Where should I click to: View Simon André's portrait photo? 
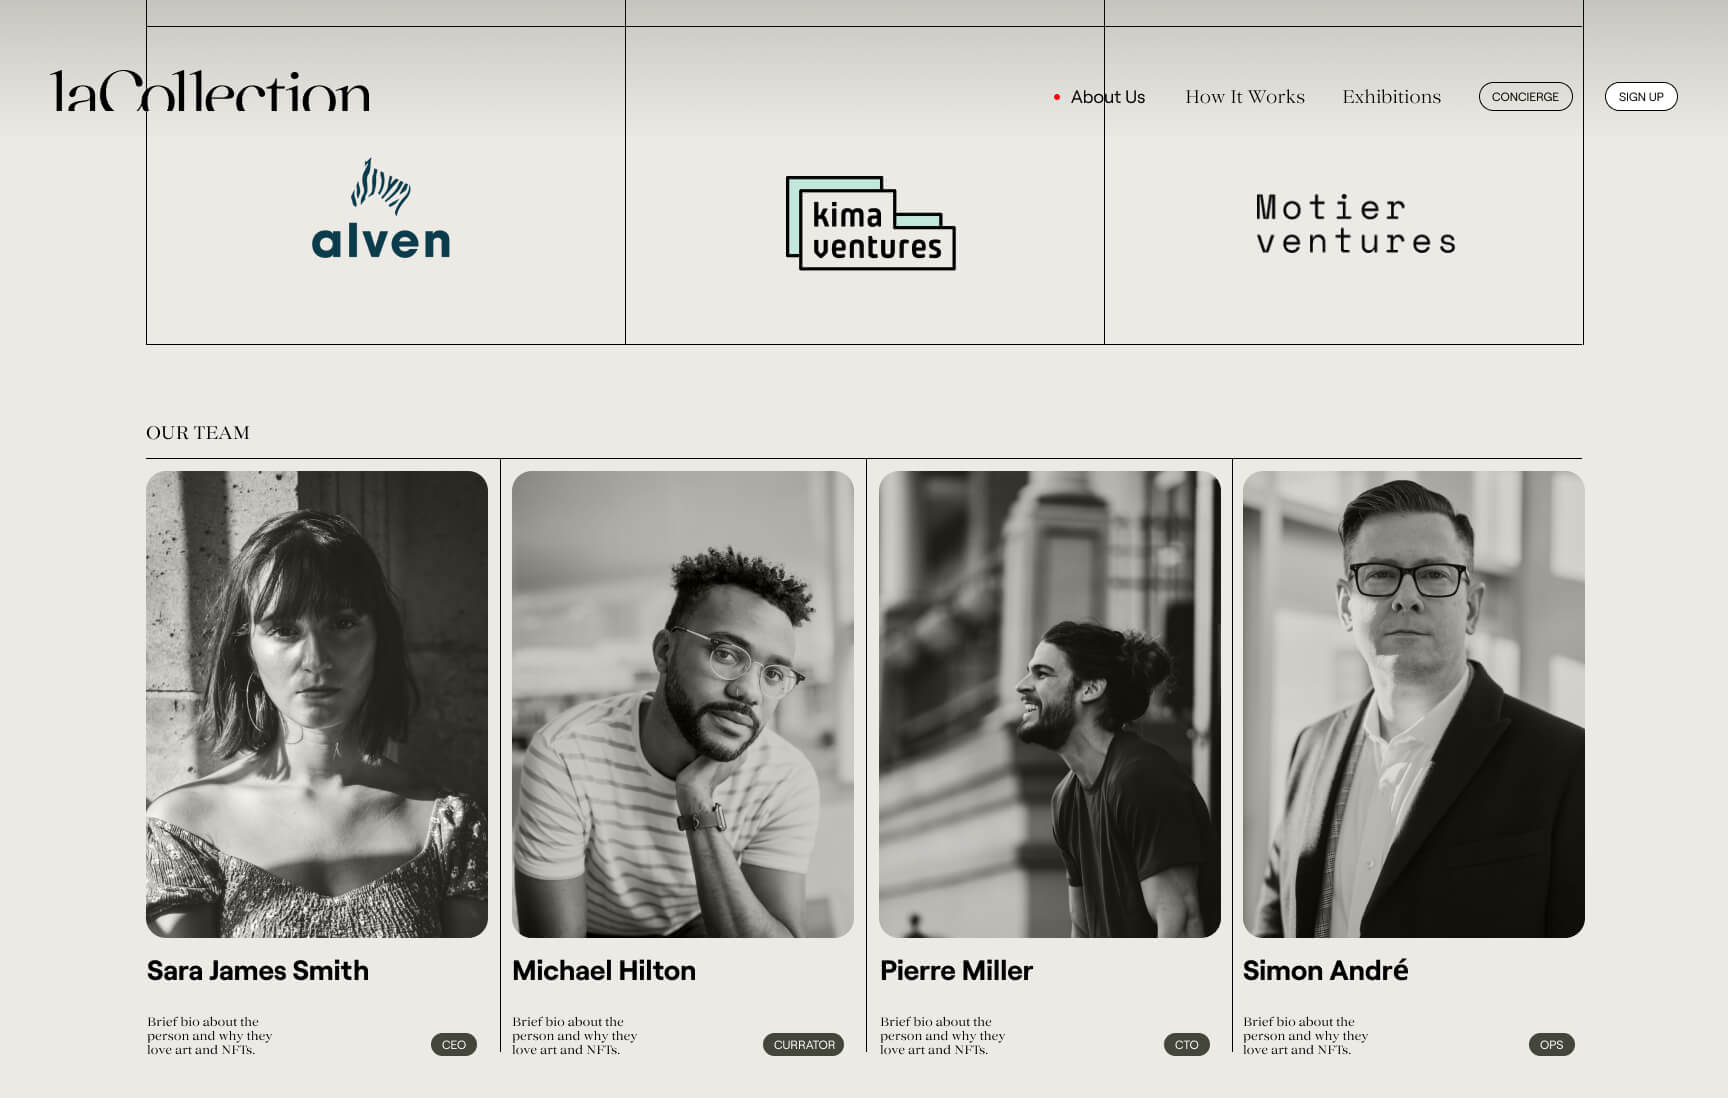click(1414, 704)
